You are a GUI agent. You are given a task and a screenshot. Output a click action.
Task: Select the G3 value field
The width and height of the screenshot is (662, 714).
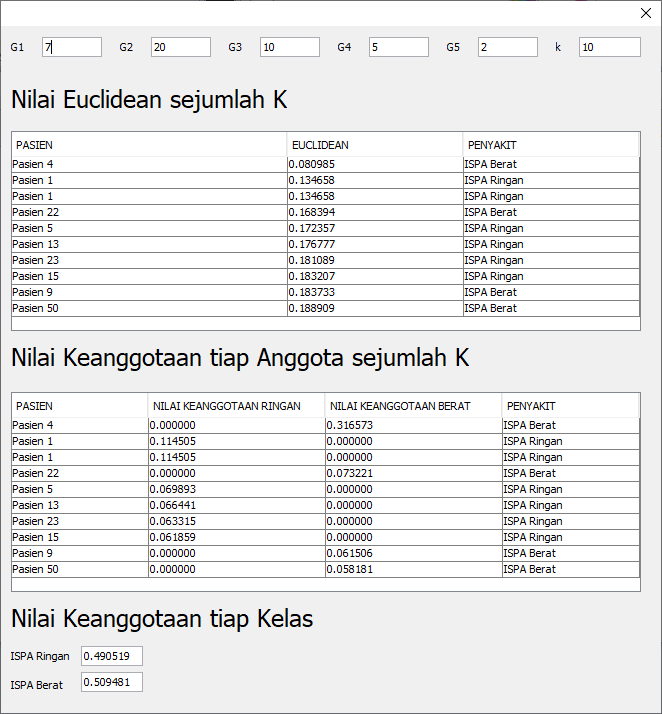click(289, 47)
